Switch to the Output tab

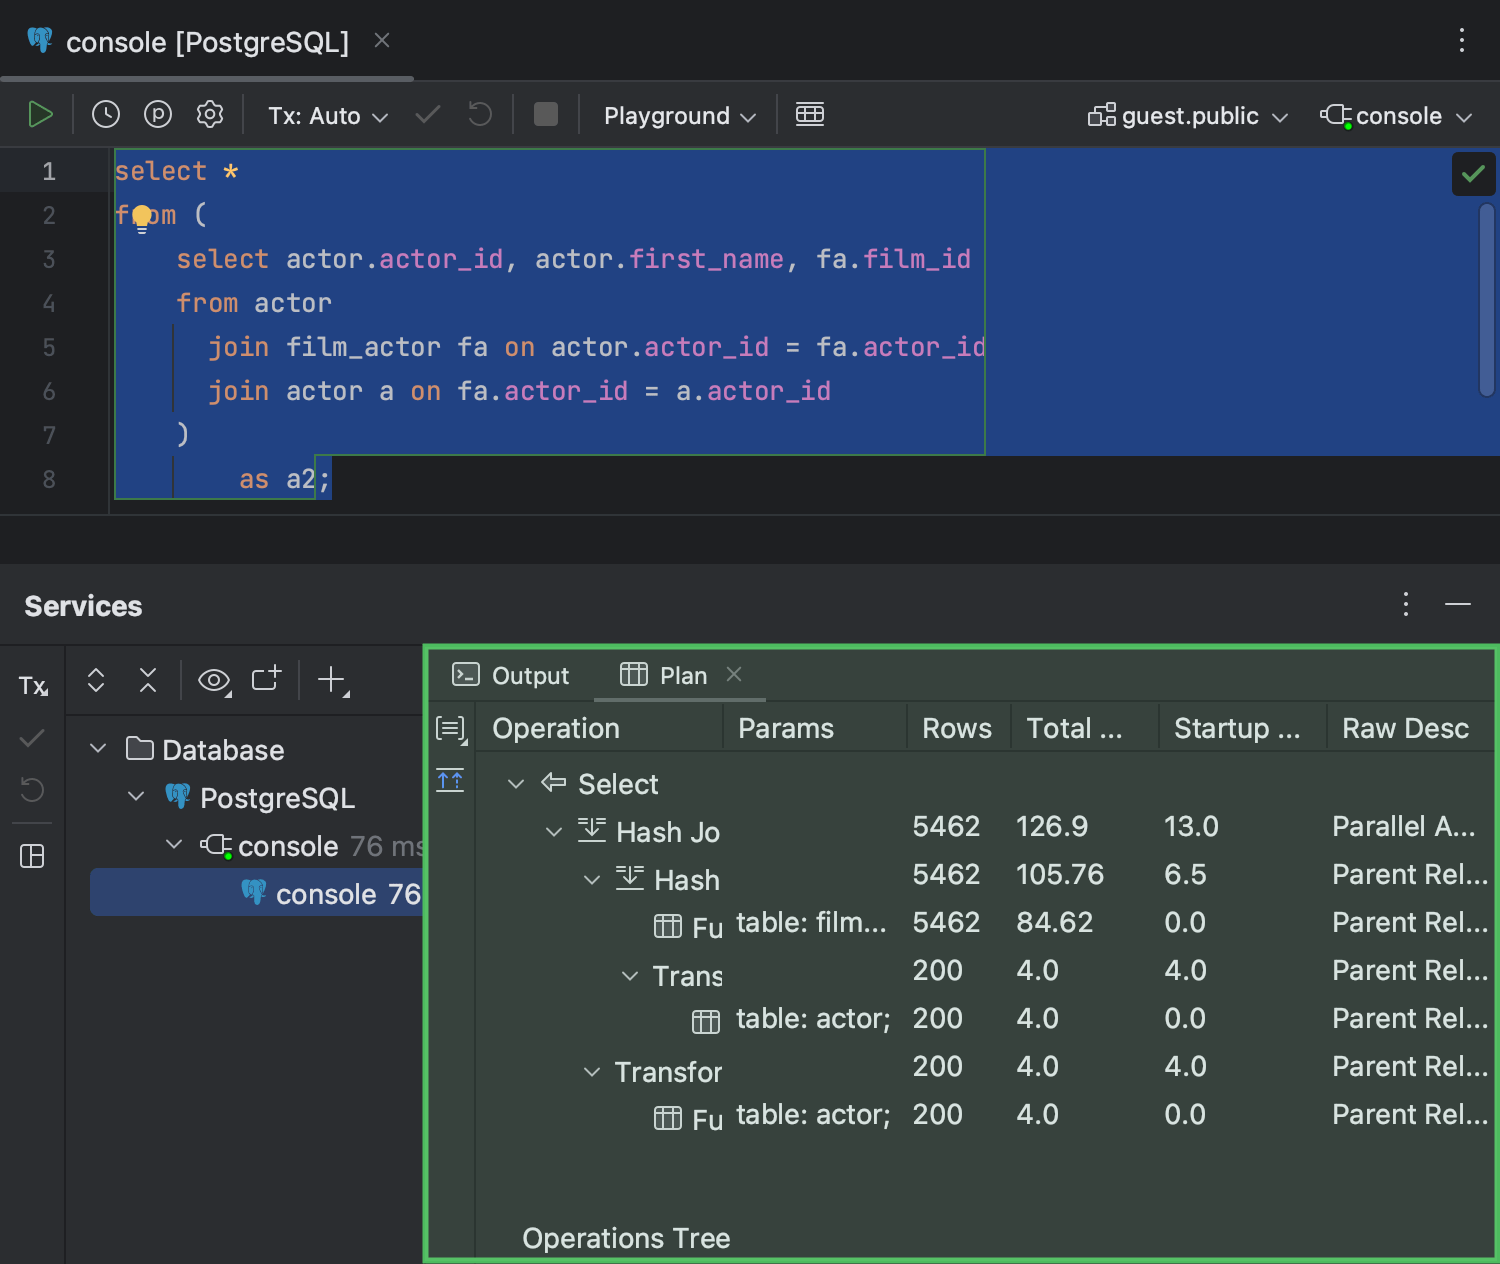511,676
